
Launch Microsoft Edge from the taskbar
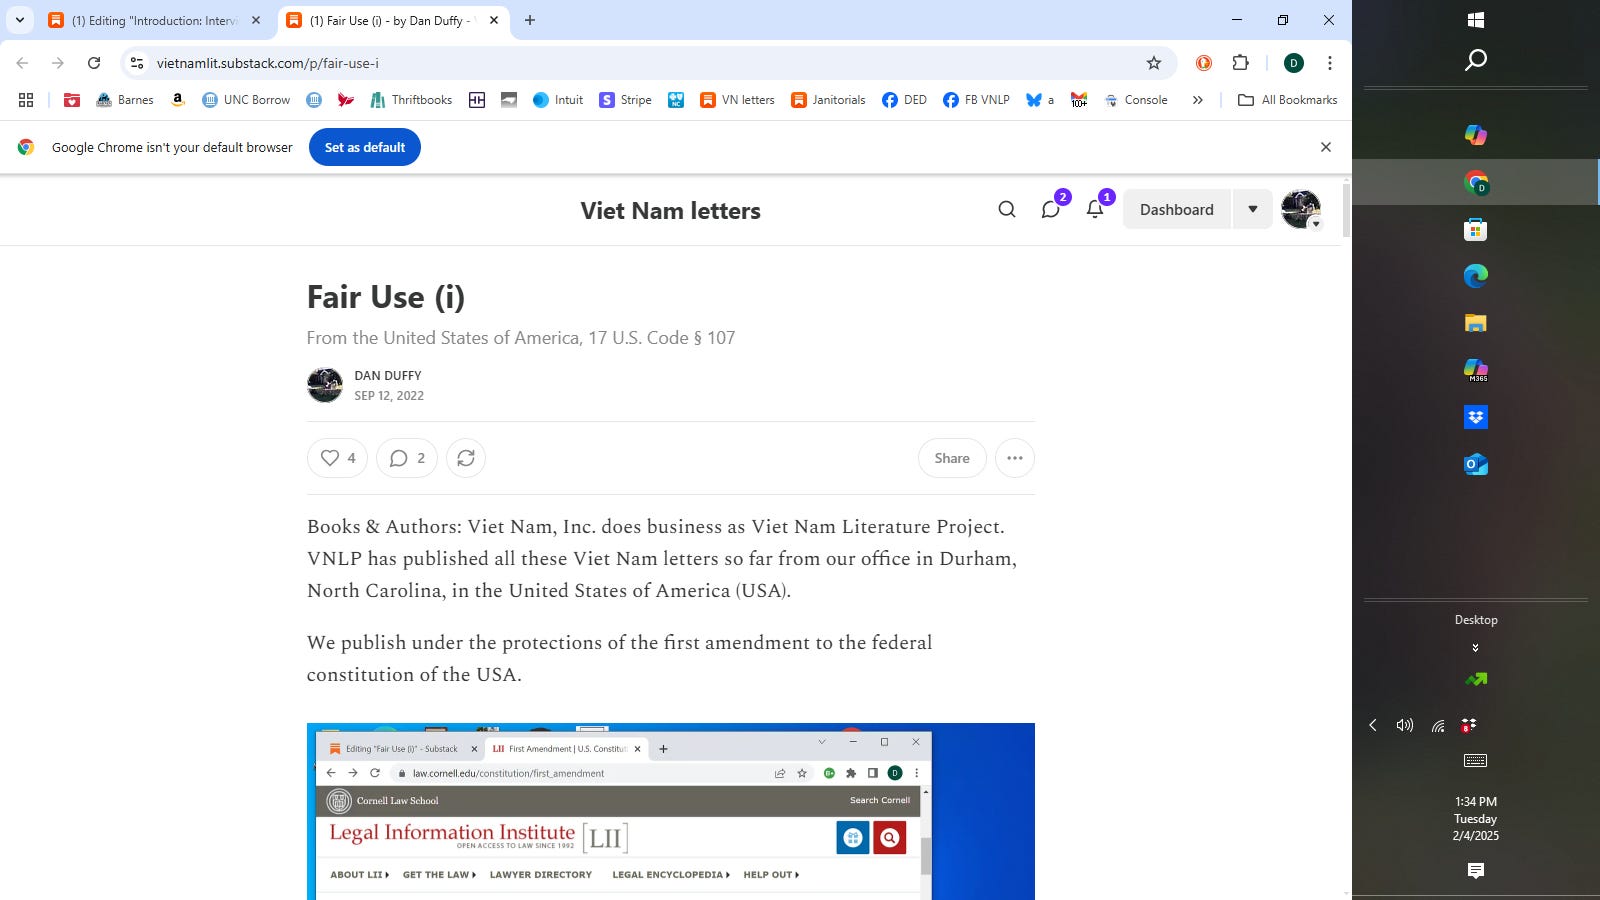tap(1476, 276)
